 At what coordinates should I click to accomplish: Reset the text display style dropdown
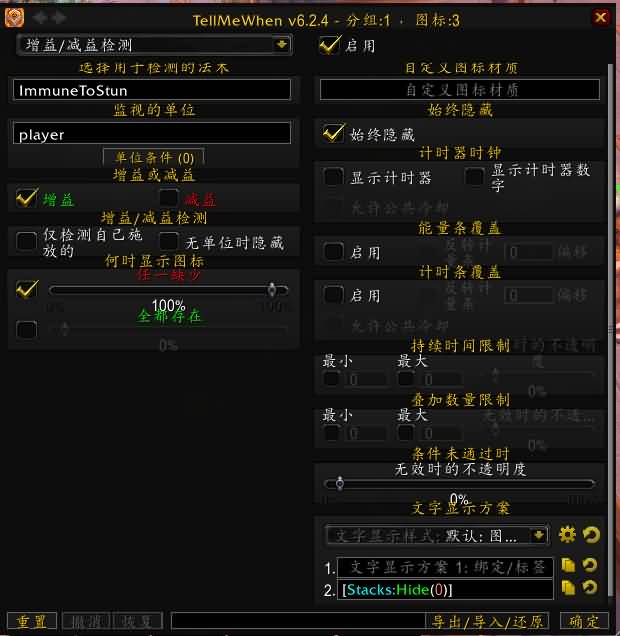pyautogui.click(x=591, y=534)
